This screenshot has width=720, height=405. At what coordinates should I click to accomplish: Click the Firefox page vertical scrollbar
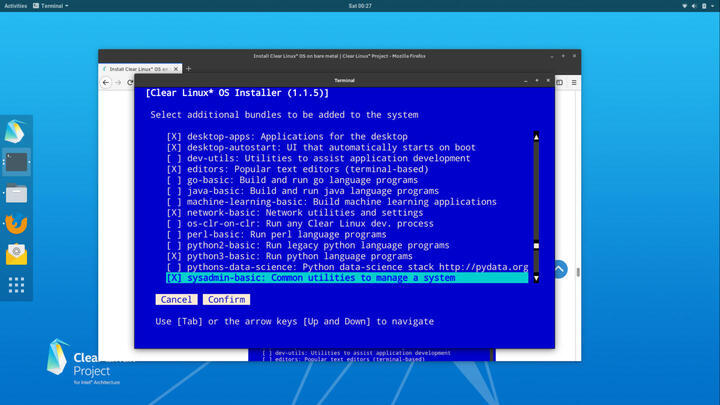(578, 272)
